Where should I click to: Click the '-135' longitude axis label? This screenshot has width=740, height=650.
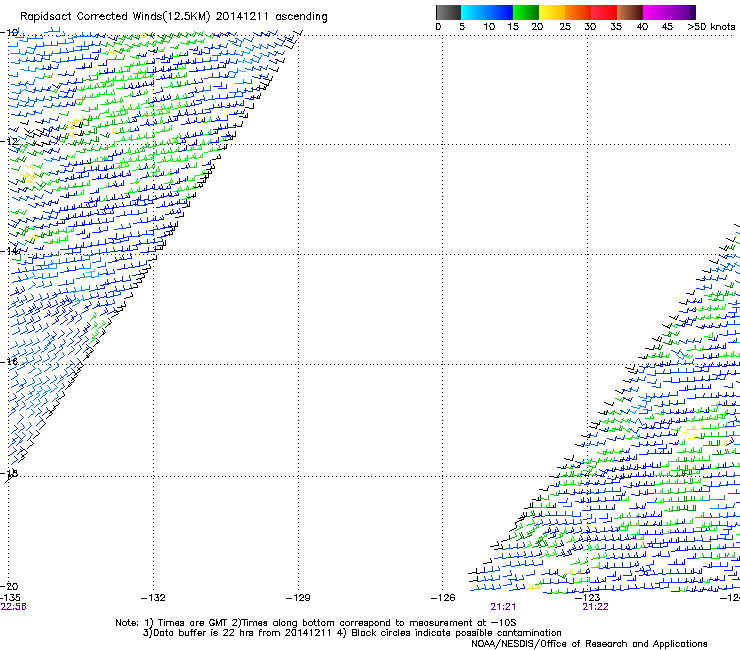(10, 598)
